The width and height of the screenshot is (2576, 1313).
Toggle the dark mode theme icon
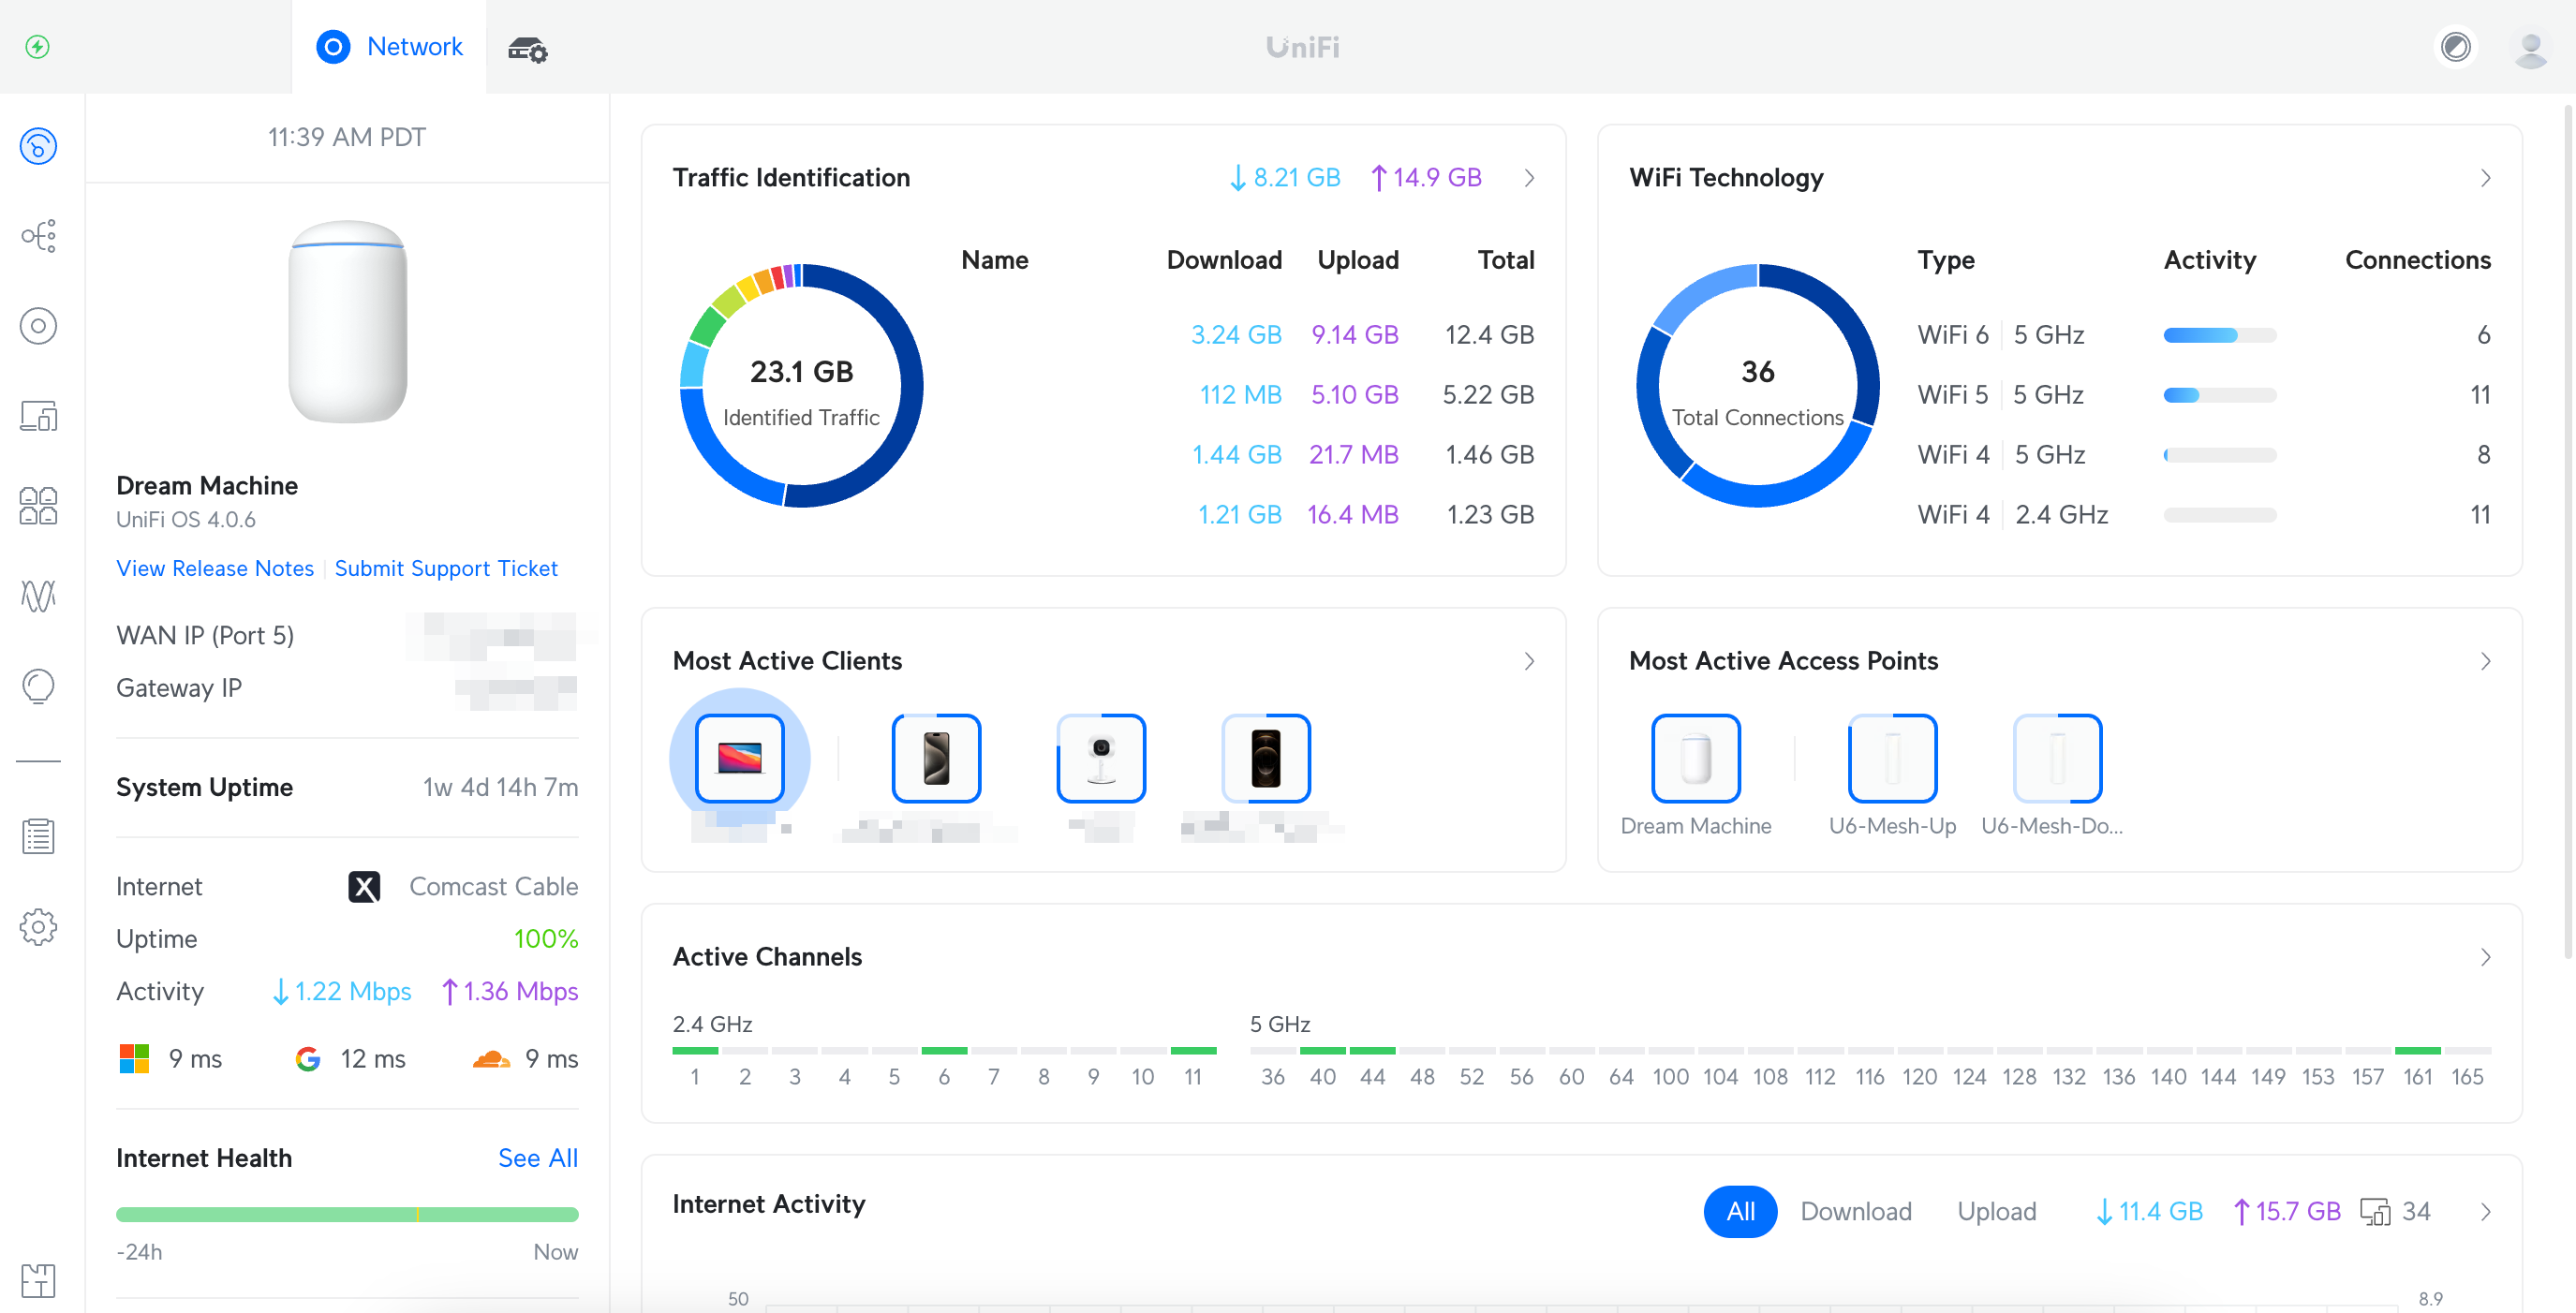click(x=2455, y=47)
